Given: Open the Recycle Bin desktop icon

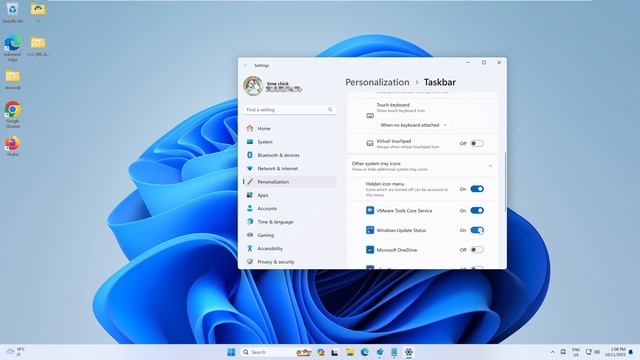Looking at the screenshot, I should pyautogui.click(x=12, y=12).
